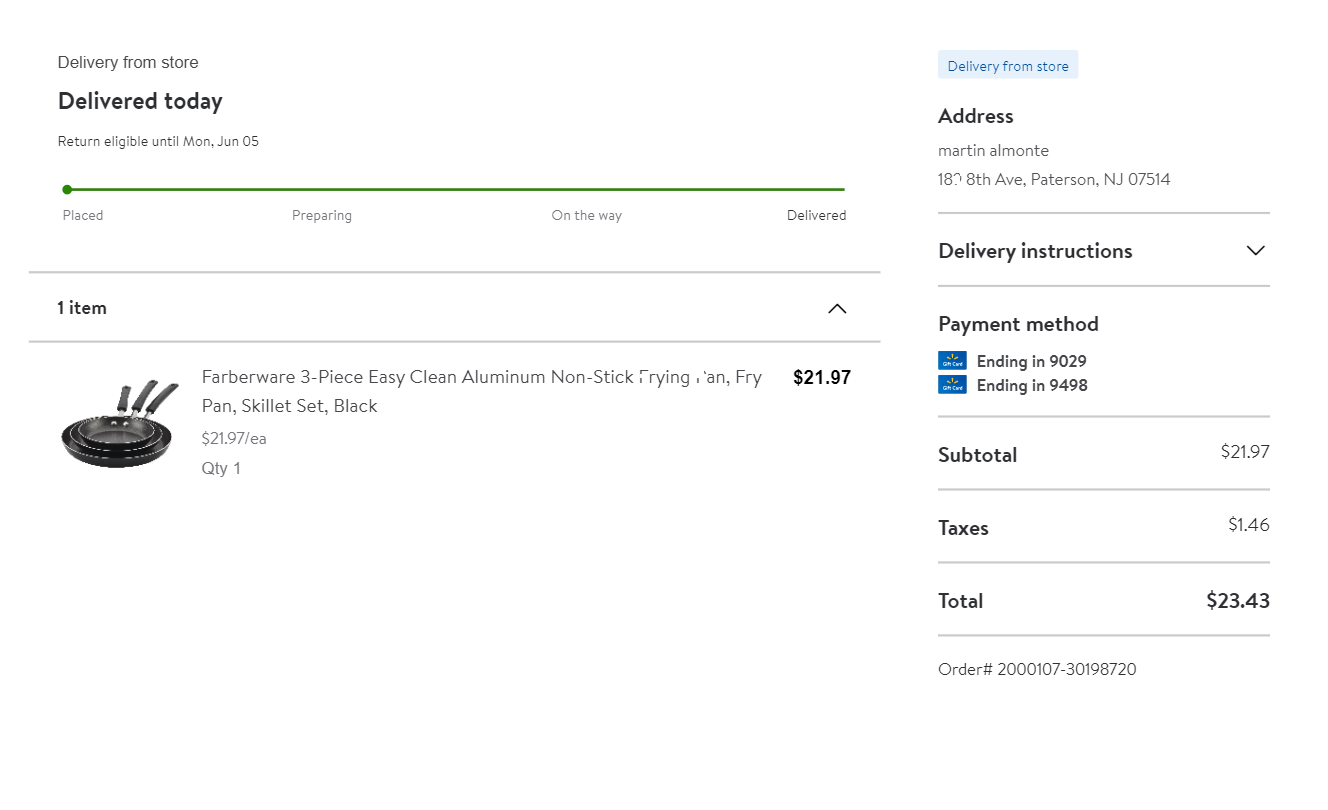1328x810 pixels.
Task: Expand the Delivery instructions chevron
Action: (x=1256, y=250)
